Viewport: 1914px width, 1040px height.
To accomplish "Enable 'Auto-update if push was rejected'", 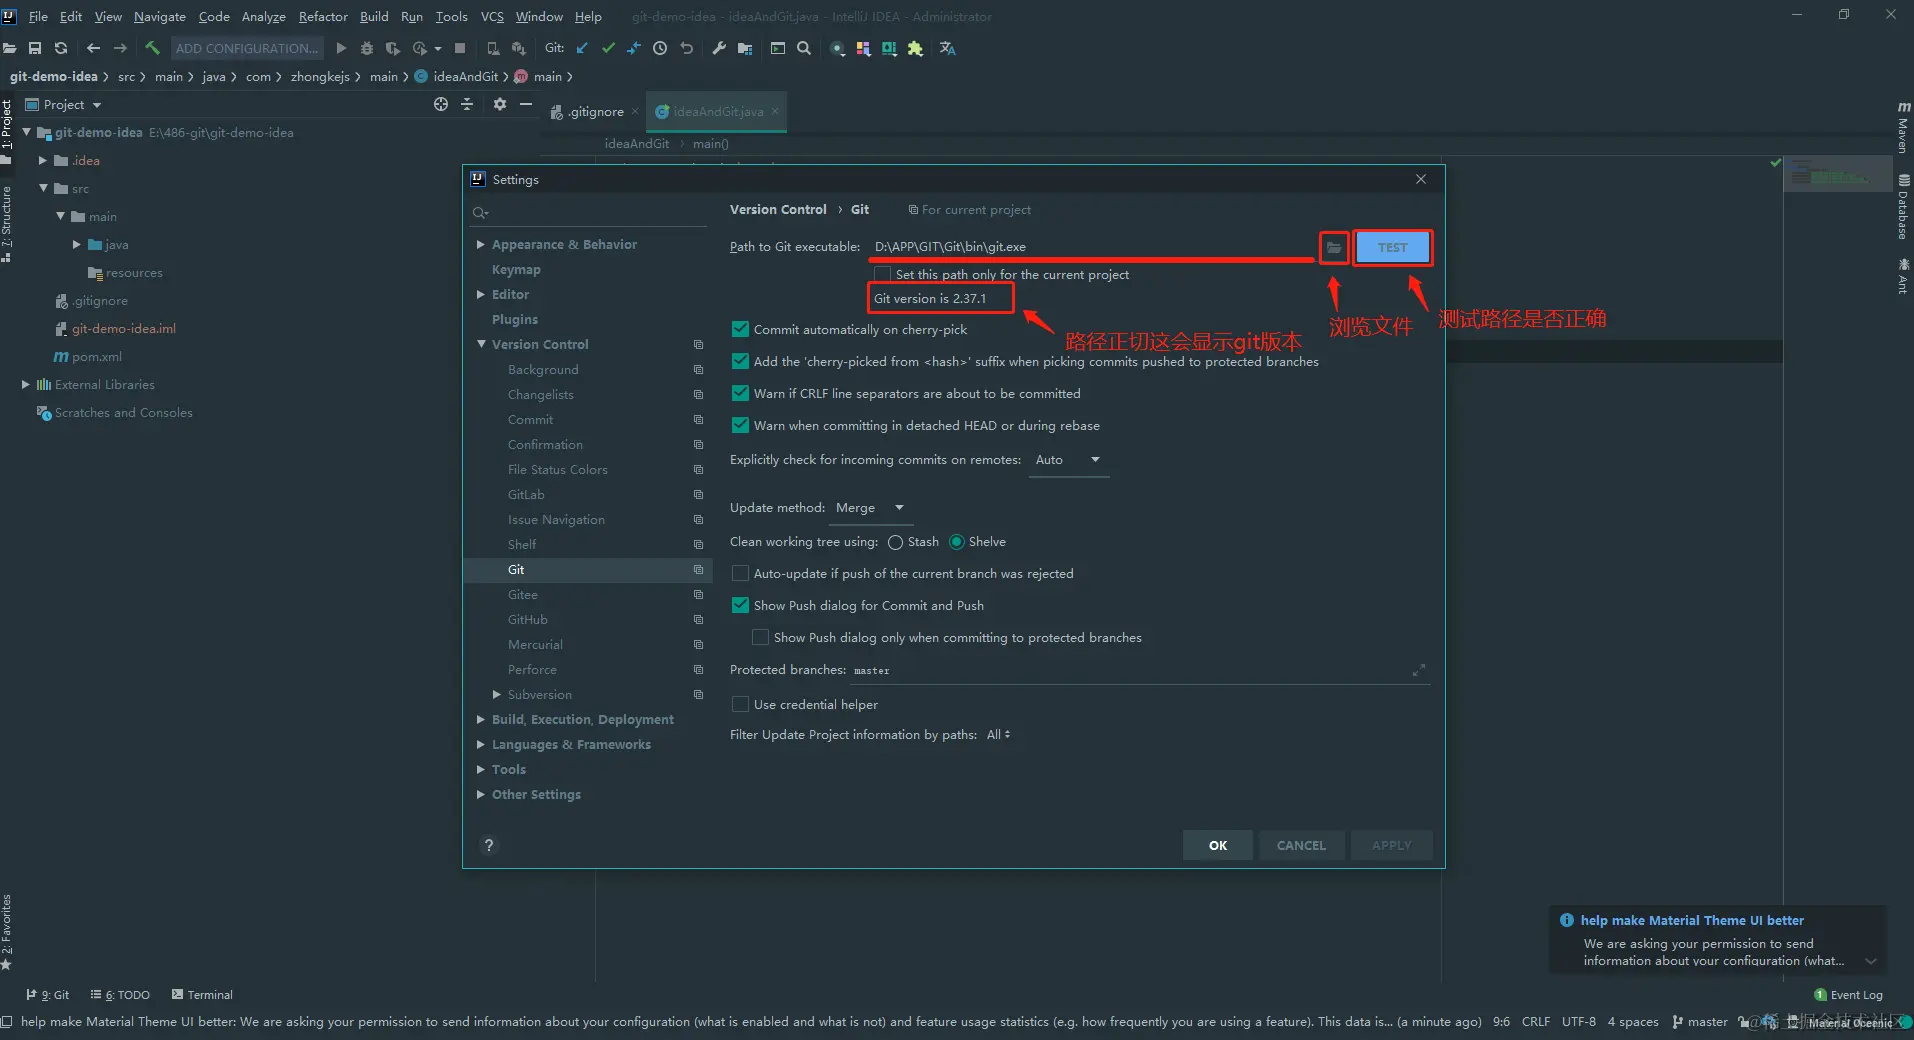I will (740, 573).
